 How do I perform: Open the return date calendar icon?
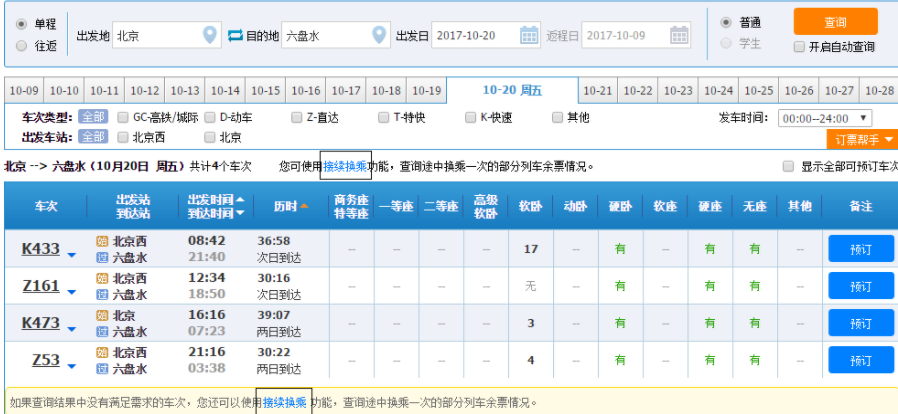pos(679,35)
